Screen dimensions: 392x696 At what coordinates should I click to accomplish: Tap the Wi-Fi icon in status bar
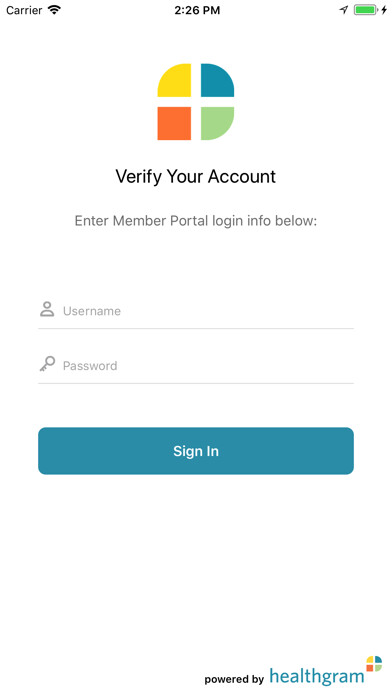(x=55, y=10)
